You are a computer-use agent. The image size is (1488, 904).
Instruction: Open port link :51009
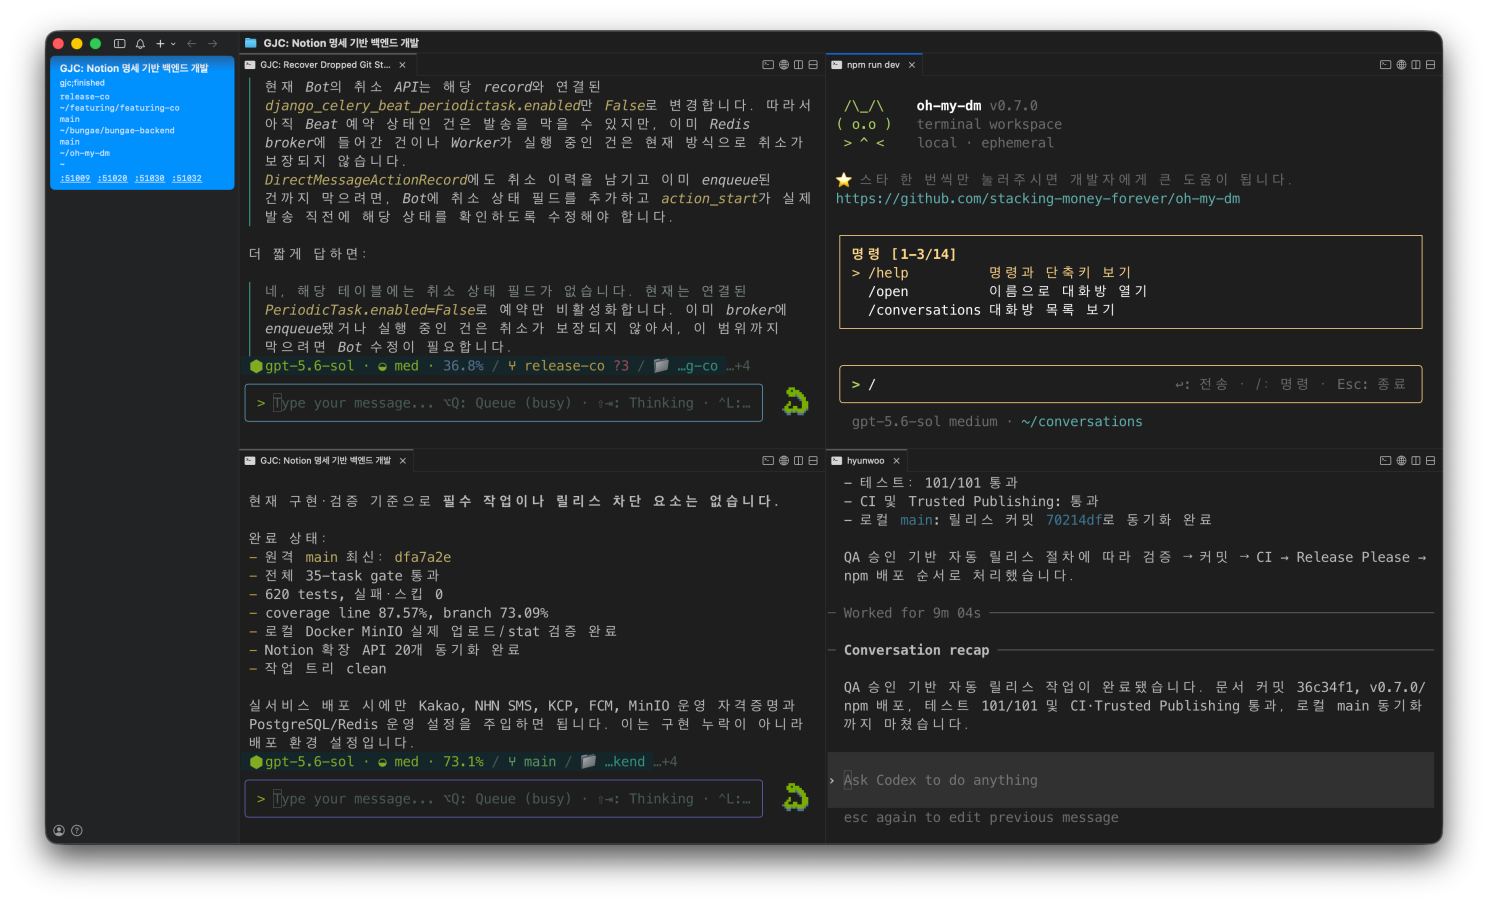pos(75,178)
